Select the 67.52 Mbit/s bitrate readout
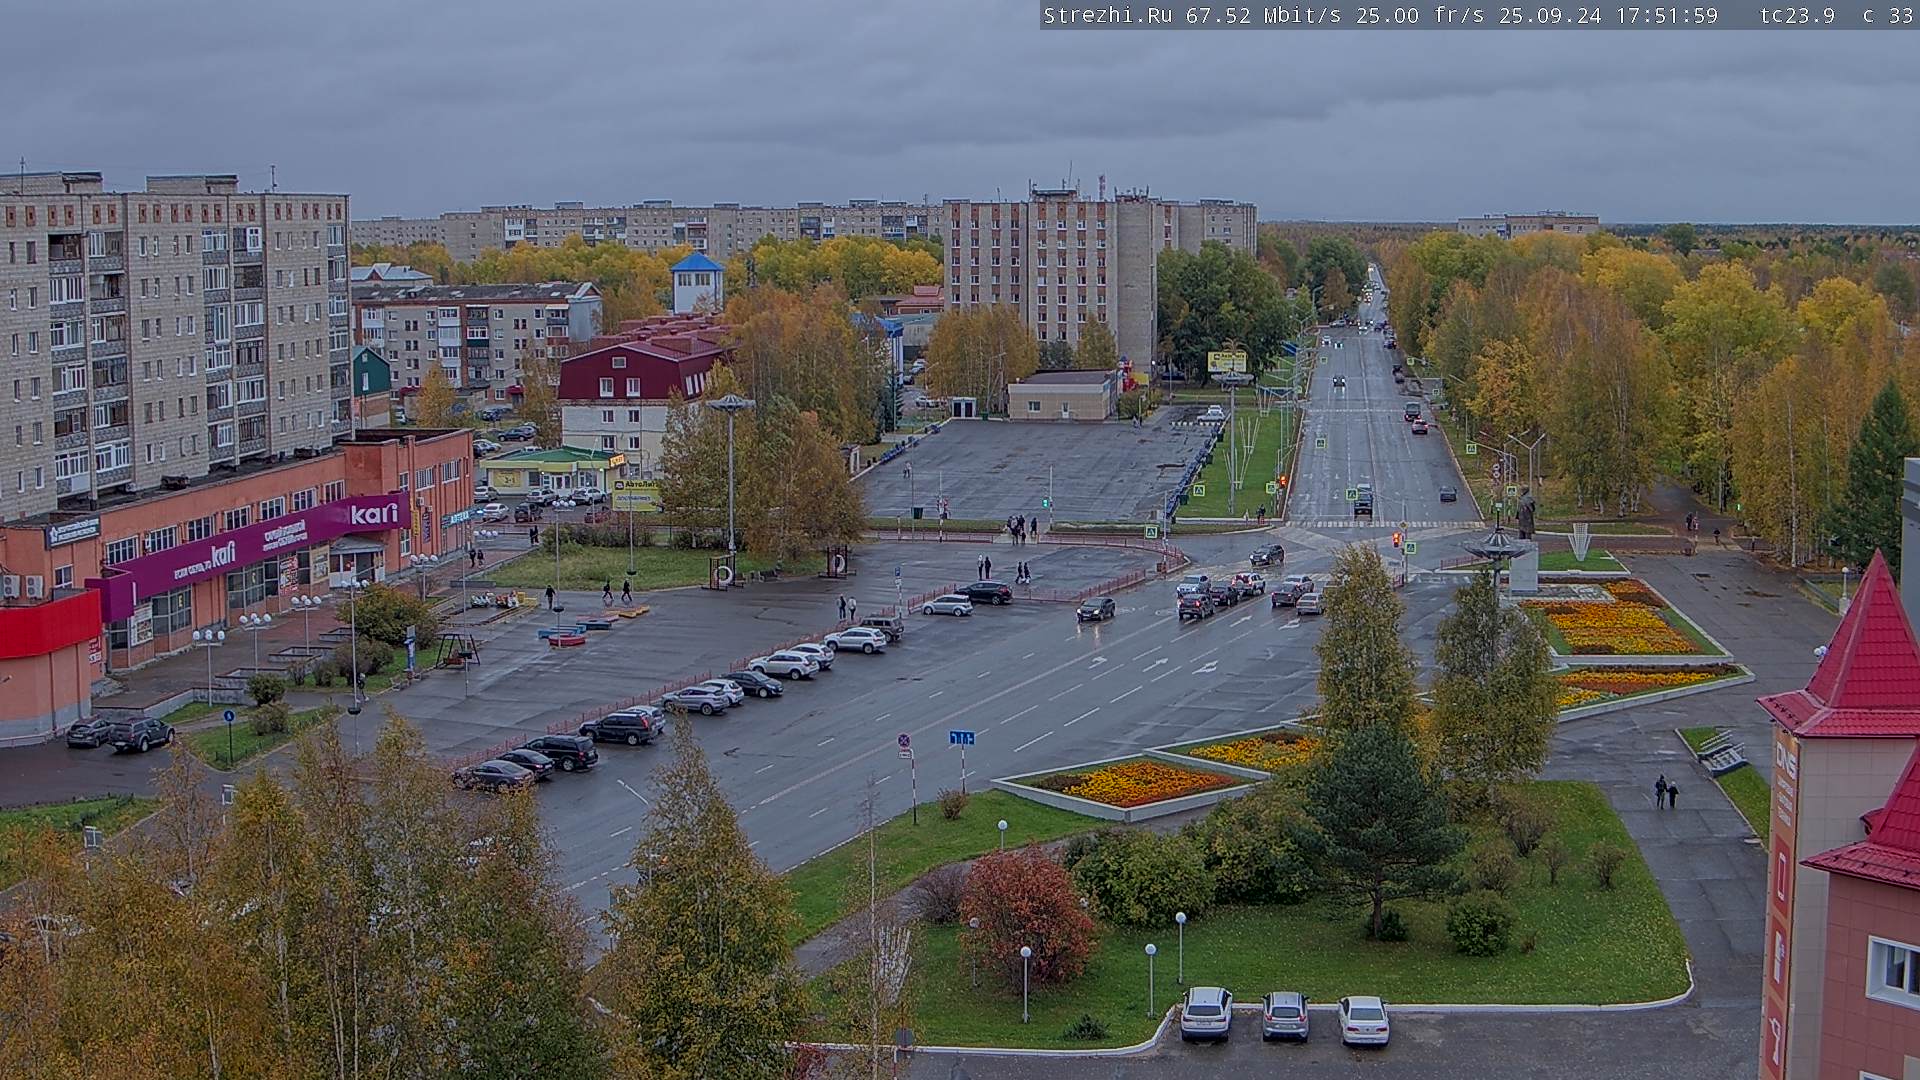The image size is (1920, 1080). tap(1264, 15)
